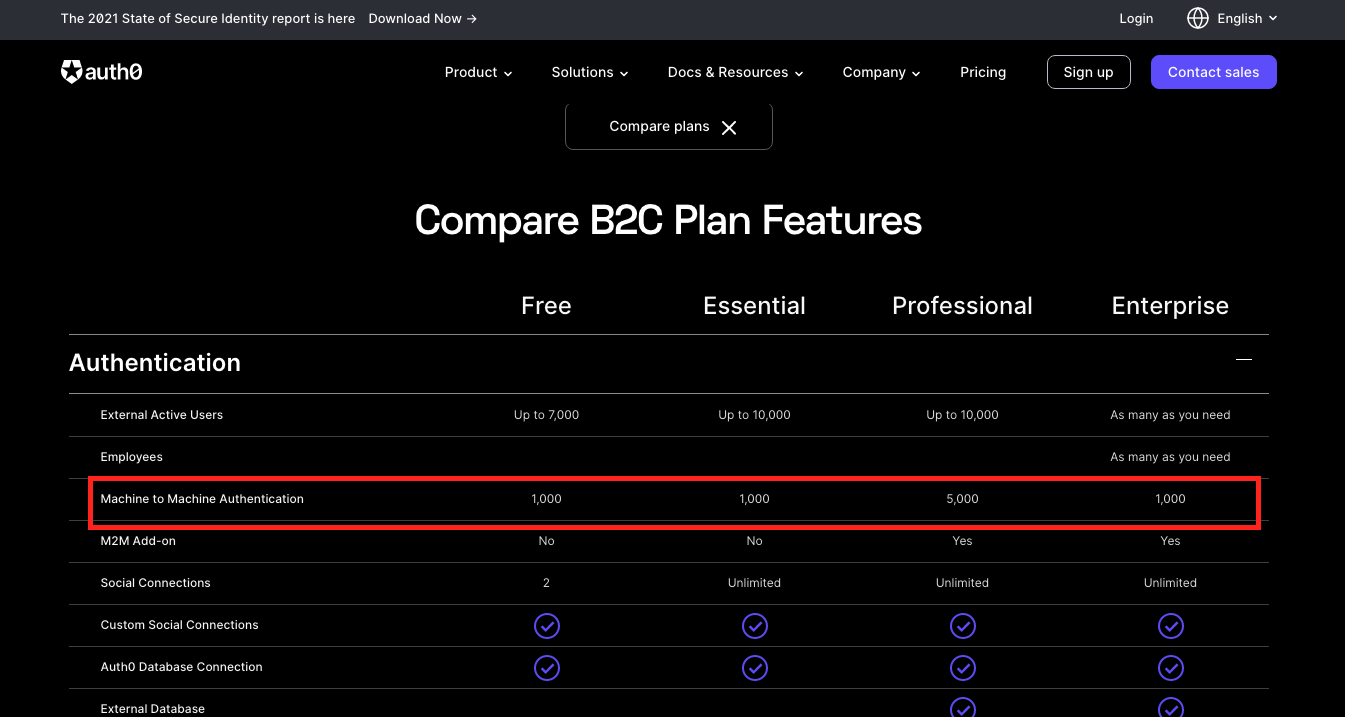Open the Company dropdown menu
This screenshot has height=717, width=1345.
point(881,72)
